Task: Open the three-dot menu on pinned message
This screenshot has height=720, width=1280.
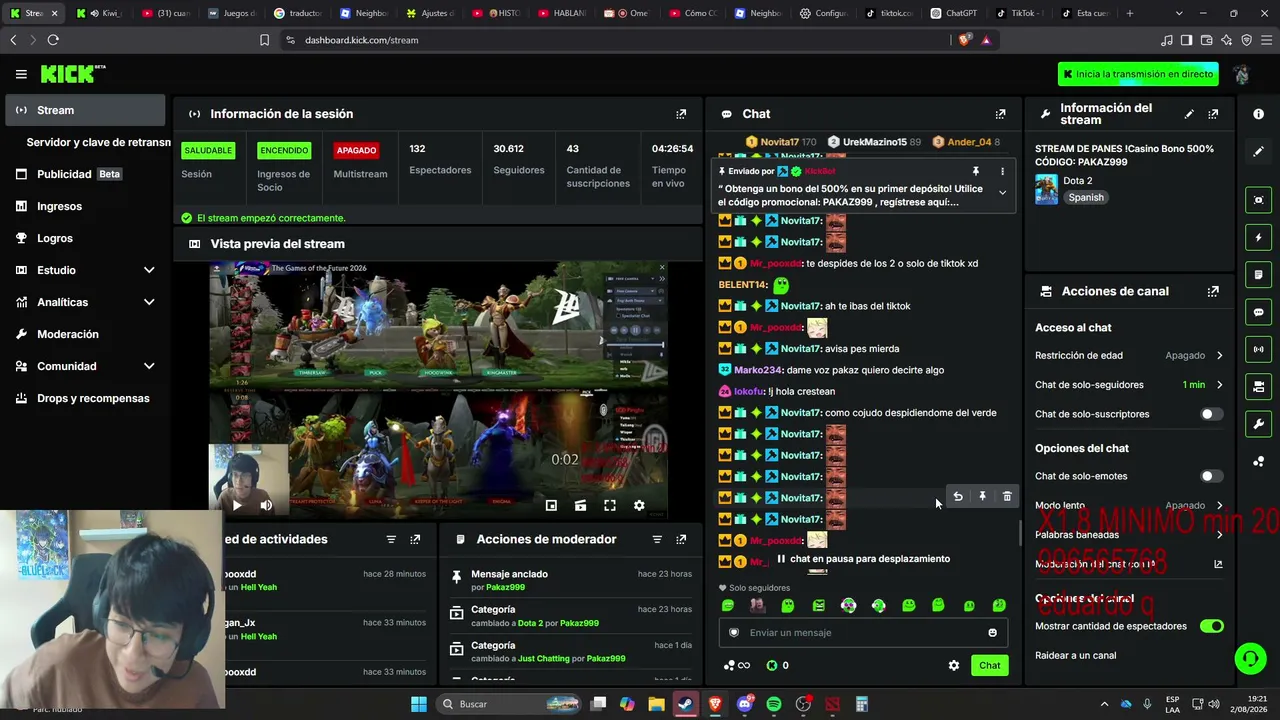Action: click(1002, 172)
